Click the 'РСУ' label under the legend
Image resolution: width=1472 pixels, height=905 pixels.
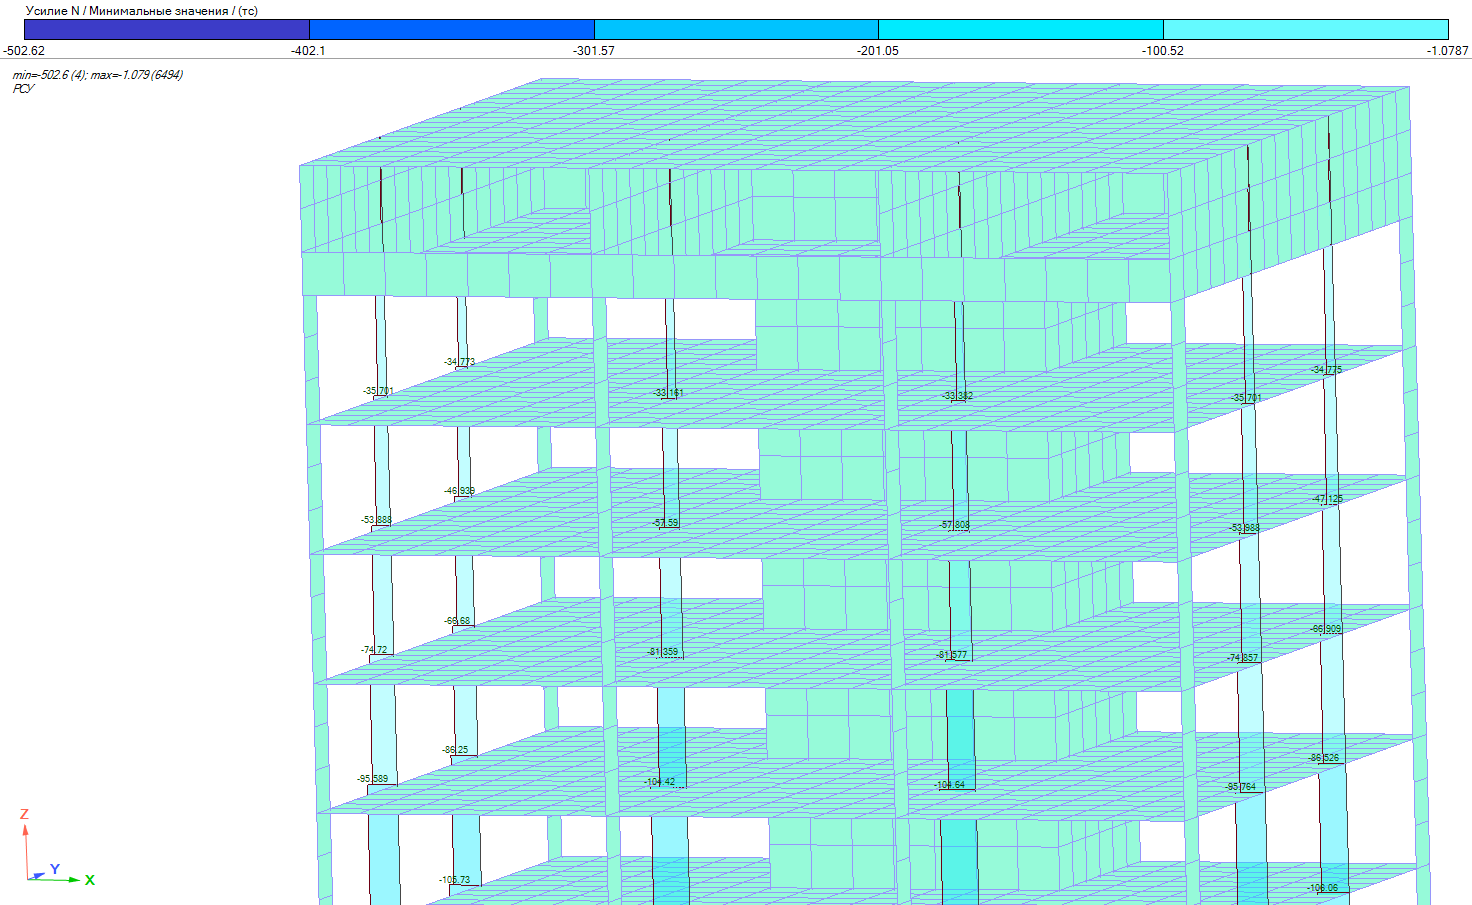[23, 89]
